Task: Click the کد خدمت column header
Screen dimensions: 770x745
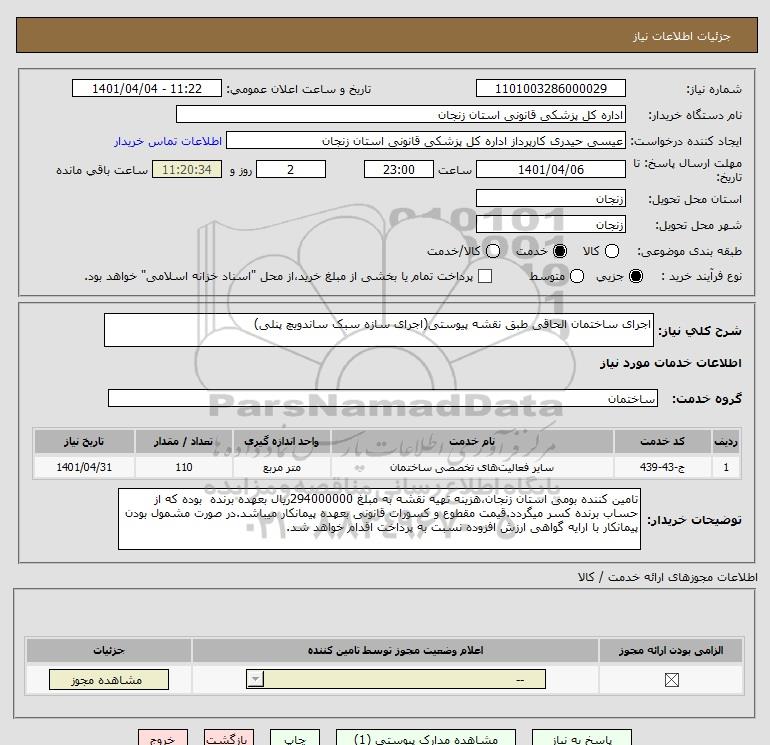Action: click(662, 441)
